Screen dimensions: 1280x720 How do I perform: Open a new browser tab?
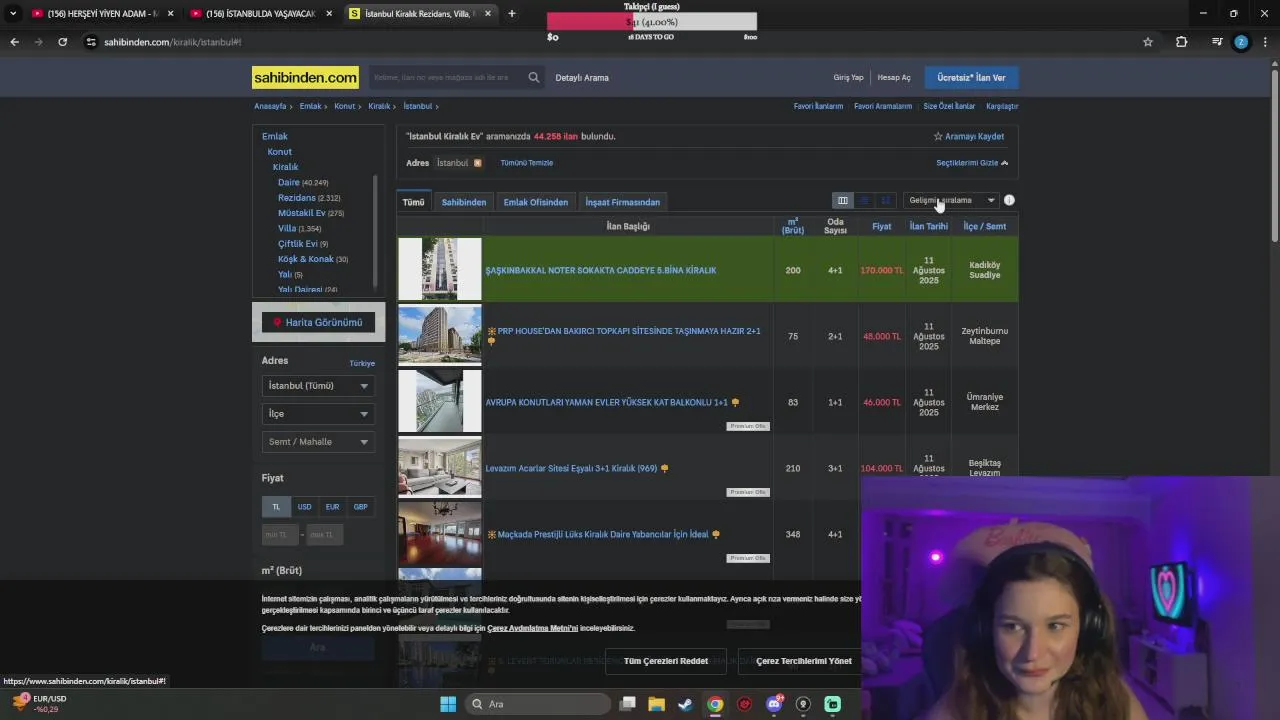click(x=512, y=13)
